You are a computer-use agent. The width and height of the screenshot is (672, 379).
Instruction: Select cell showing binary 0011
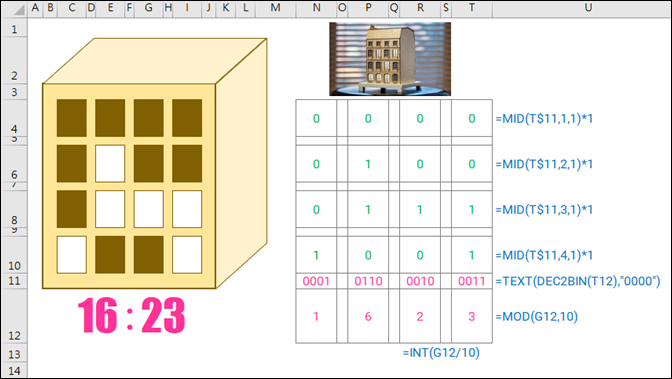coord(472,281)
